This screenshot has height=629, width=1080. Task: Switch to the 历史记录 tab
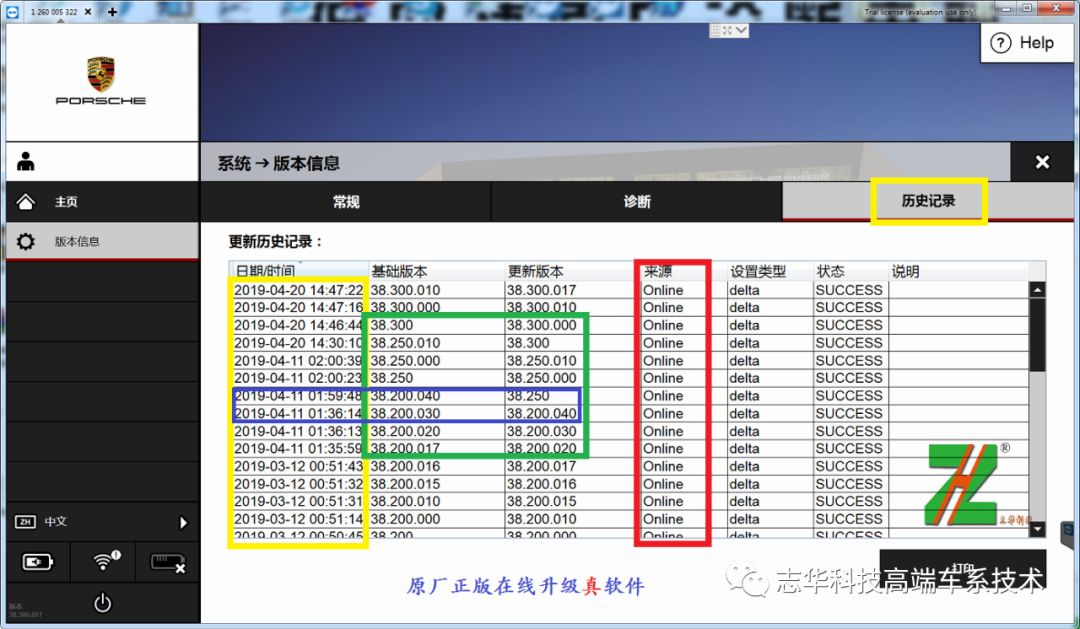pyautogui.click(x=927, y=201)
